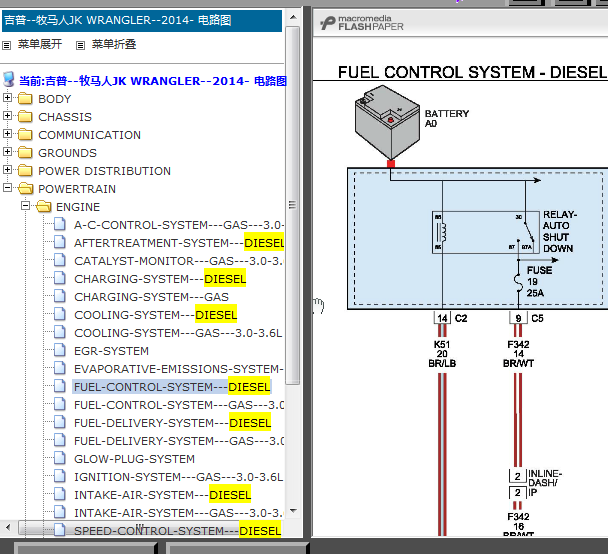This screenshot has height=554, width=608.
Task: Click the BODY folder icon
Action: (x=25, y=98)
